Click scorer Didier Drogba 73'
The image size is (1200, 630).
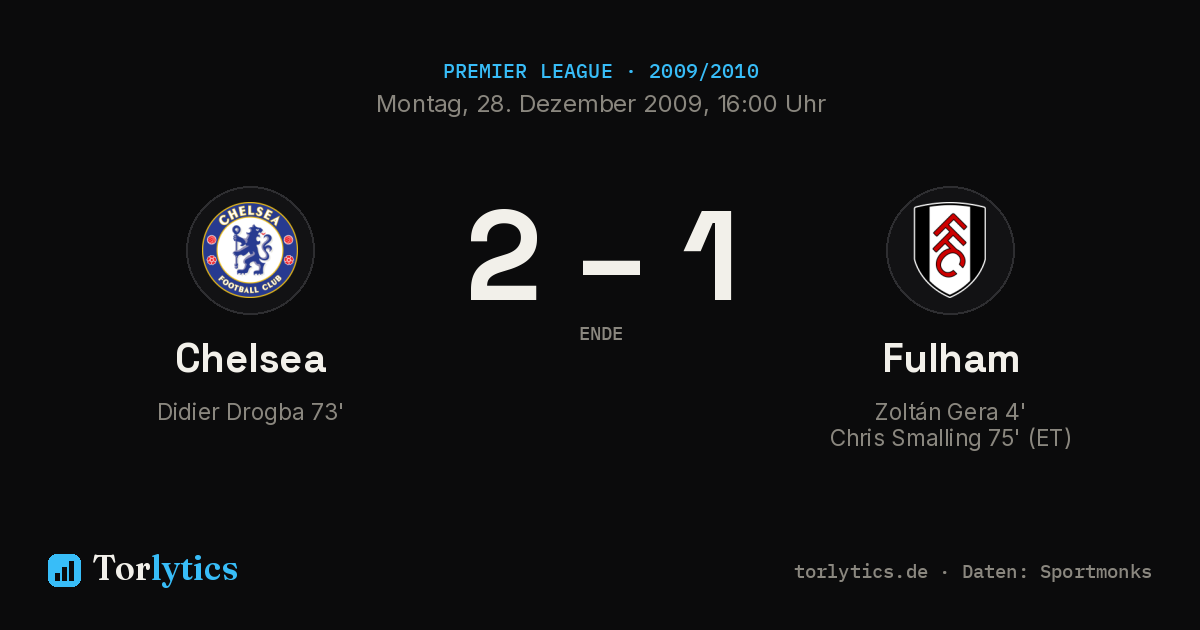[250, 412]
